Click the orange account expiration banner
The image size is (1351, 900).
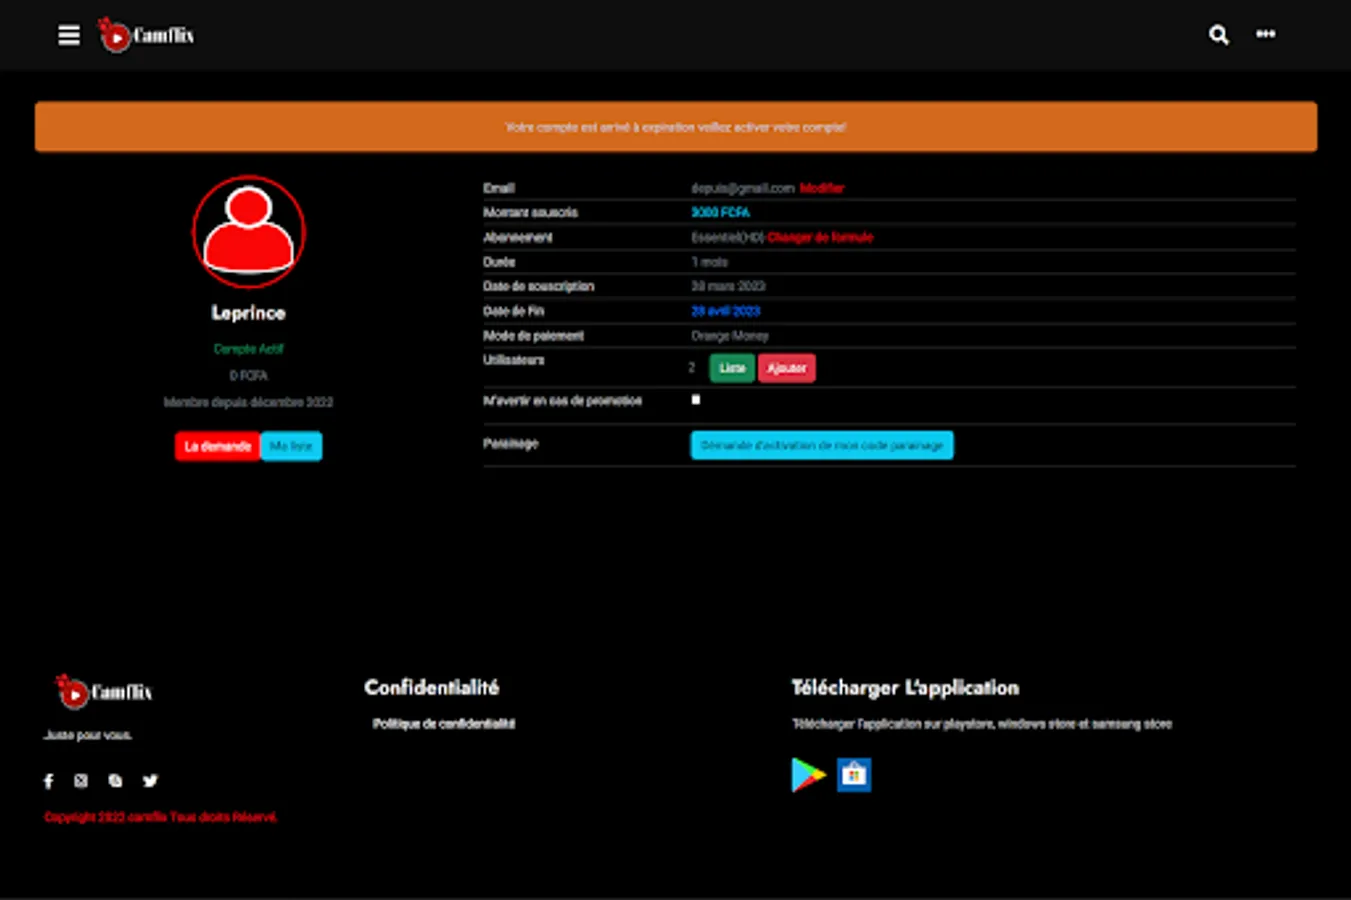pos(675,127)
